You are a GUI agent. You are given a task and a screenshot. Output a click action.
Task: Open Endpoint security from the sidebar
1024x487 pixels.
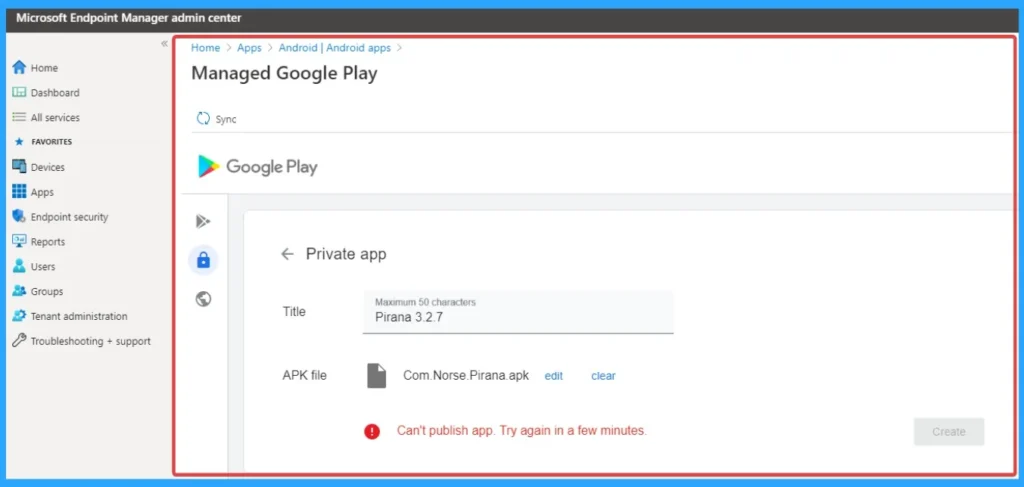(69, 217)
